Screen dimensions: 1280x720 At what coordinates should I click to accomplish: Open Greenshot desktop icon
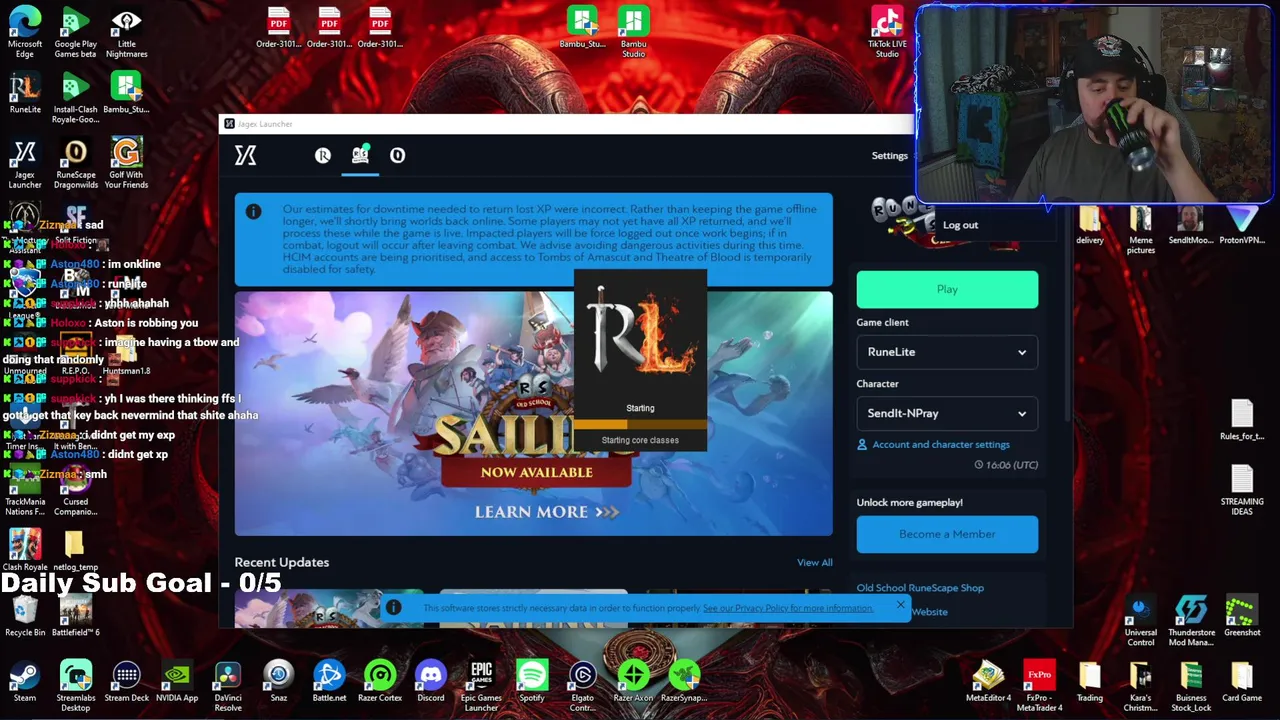pos(1242,616)
